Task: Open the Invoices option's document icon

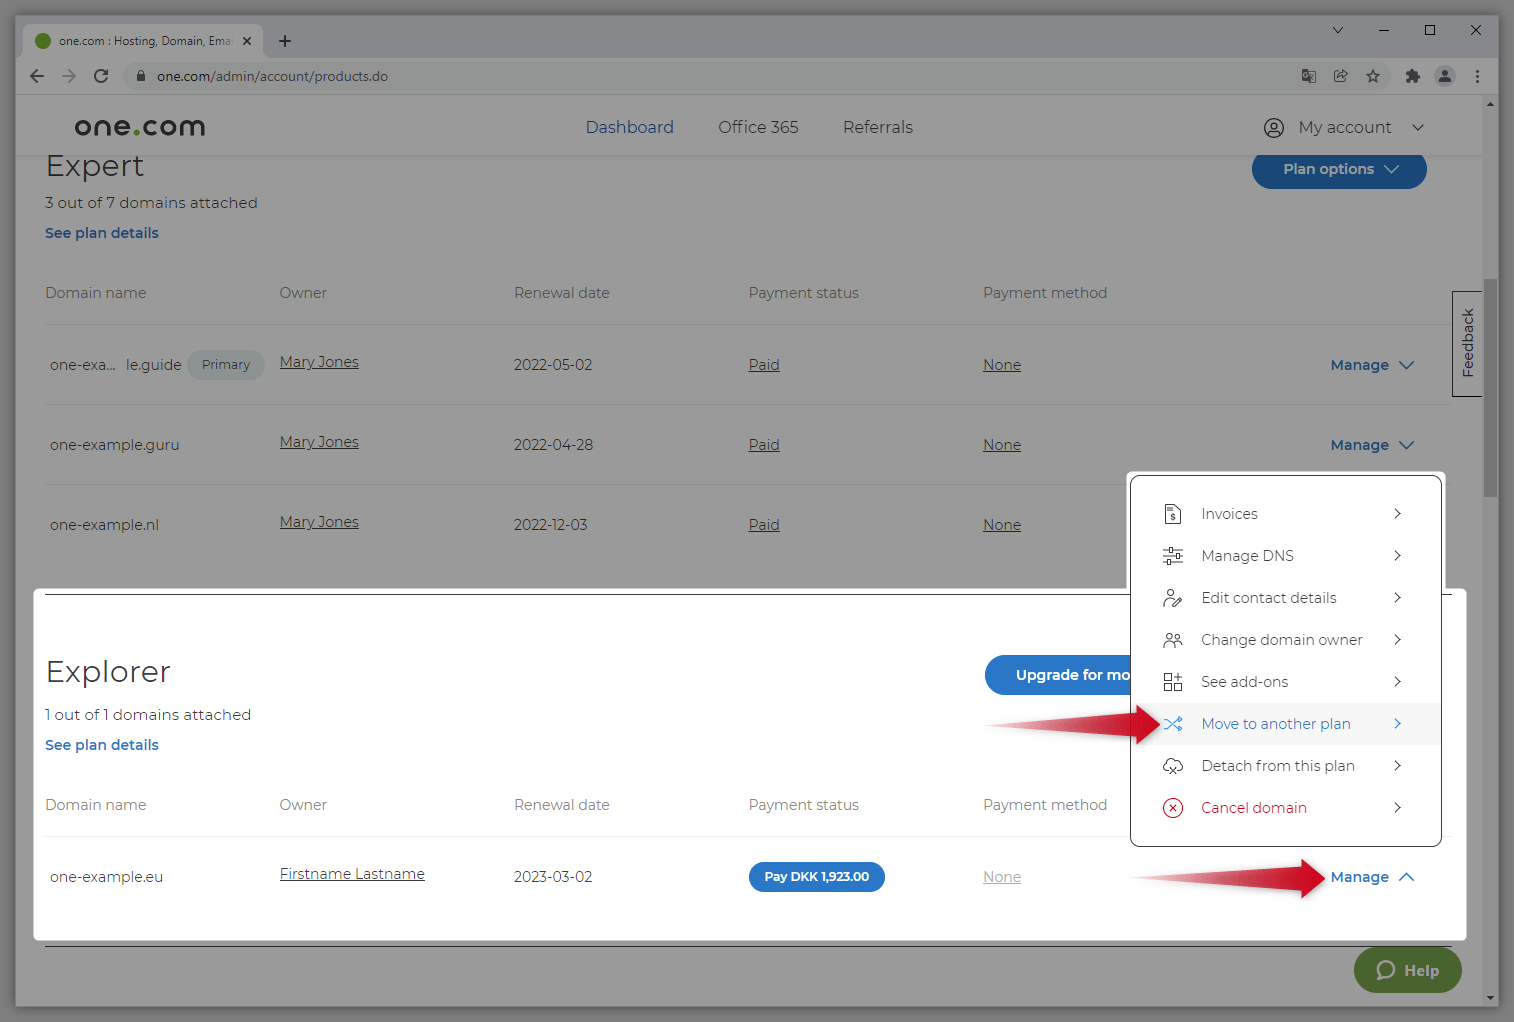Action: tap(1172, 513)
